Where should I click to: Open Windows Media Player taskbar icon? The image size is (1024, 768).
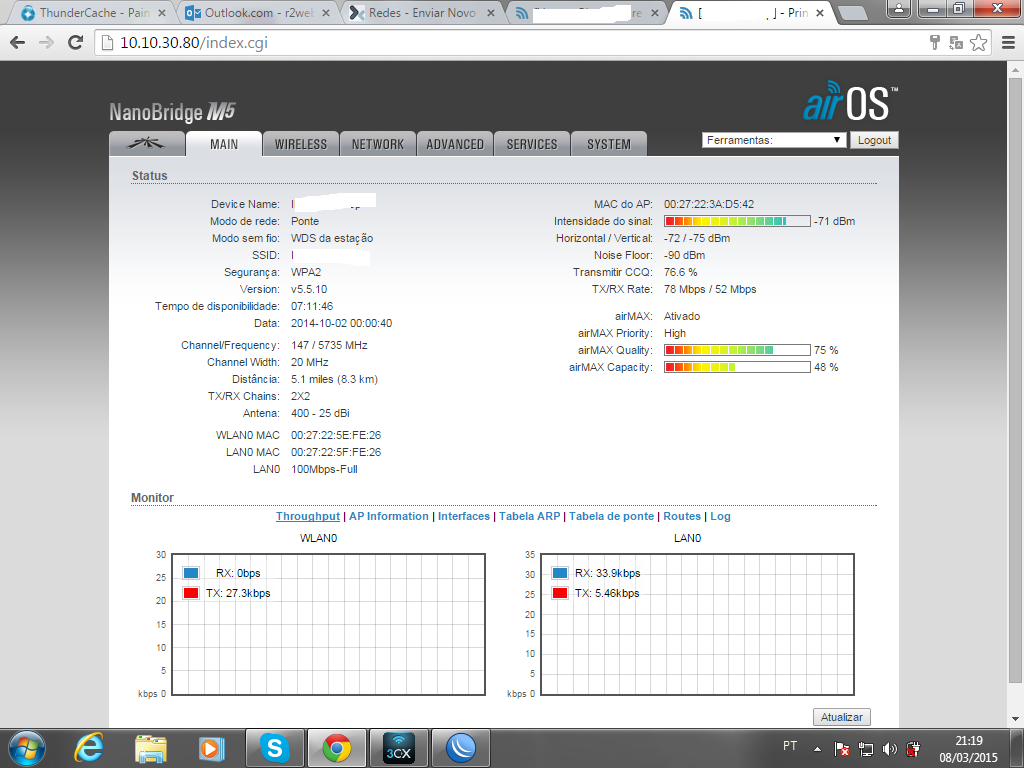[x=212, y=748]
